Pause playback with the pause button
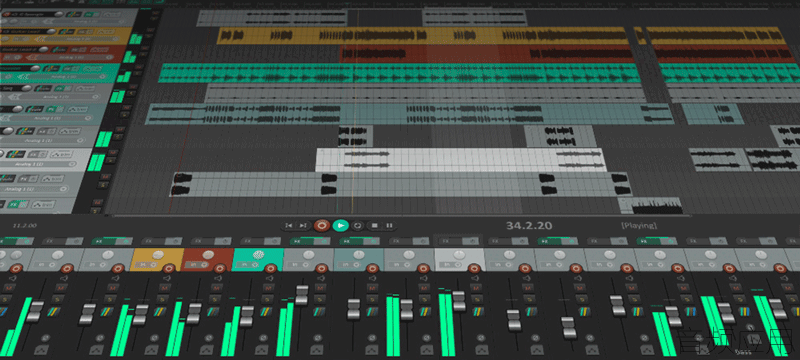Image resolution: width=800 pixels, height=360 pixels. [389, 225]
